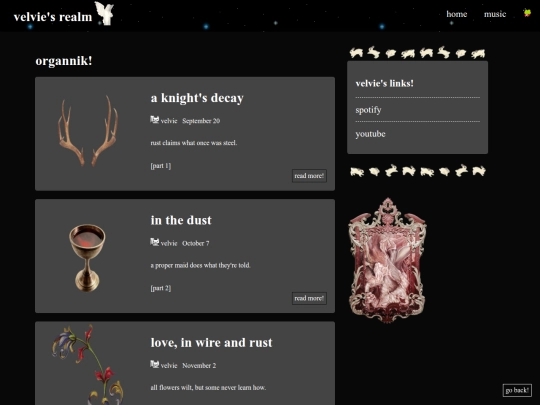Click 'a proper maid does what they're told.'
The width and height of the screenshot is (540, 405).
(200, 266)
